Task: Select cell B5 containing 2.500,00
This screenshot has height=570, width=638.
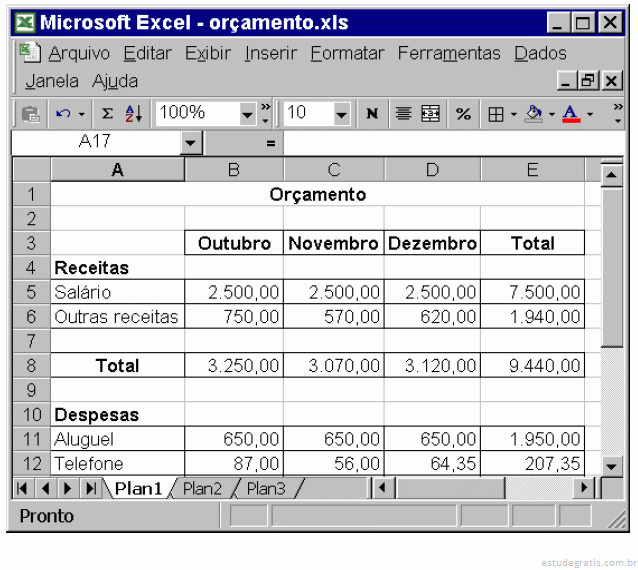Action: [x=234, y=292]
